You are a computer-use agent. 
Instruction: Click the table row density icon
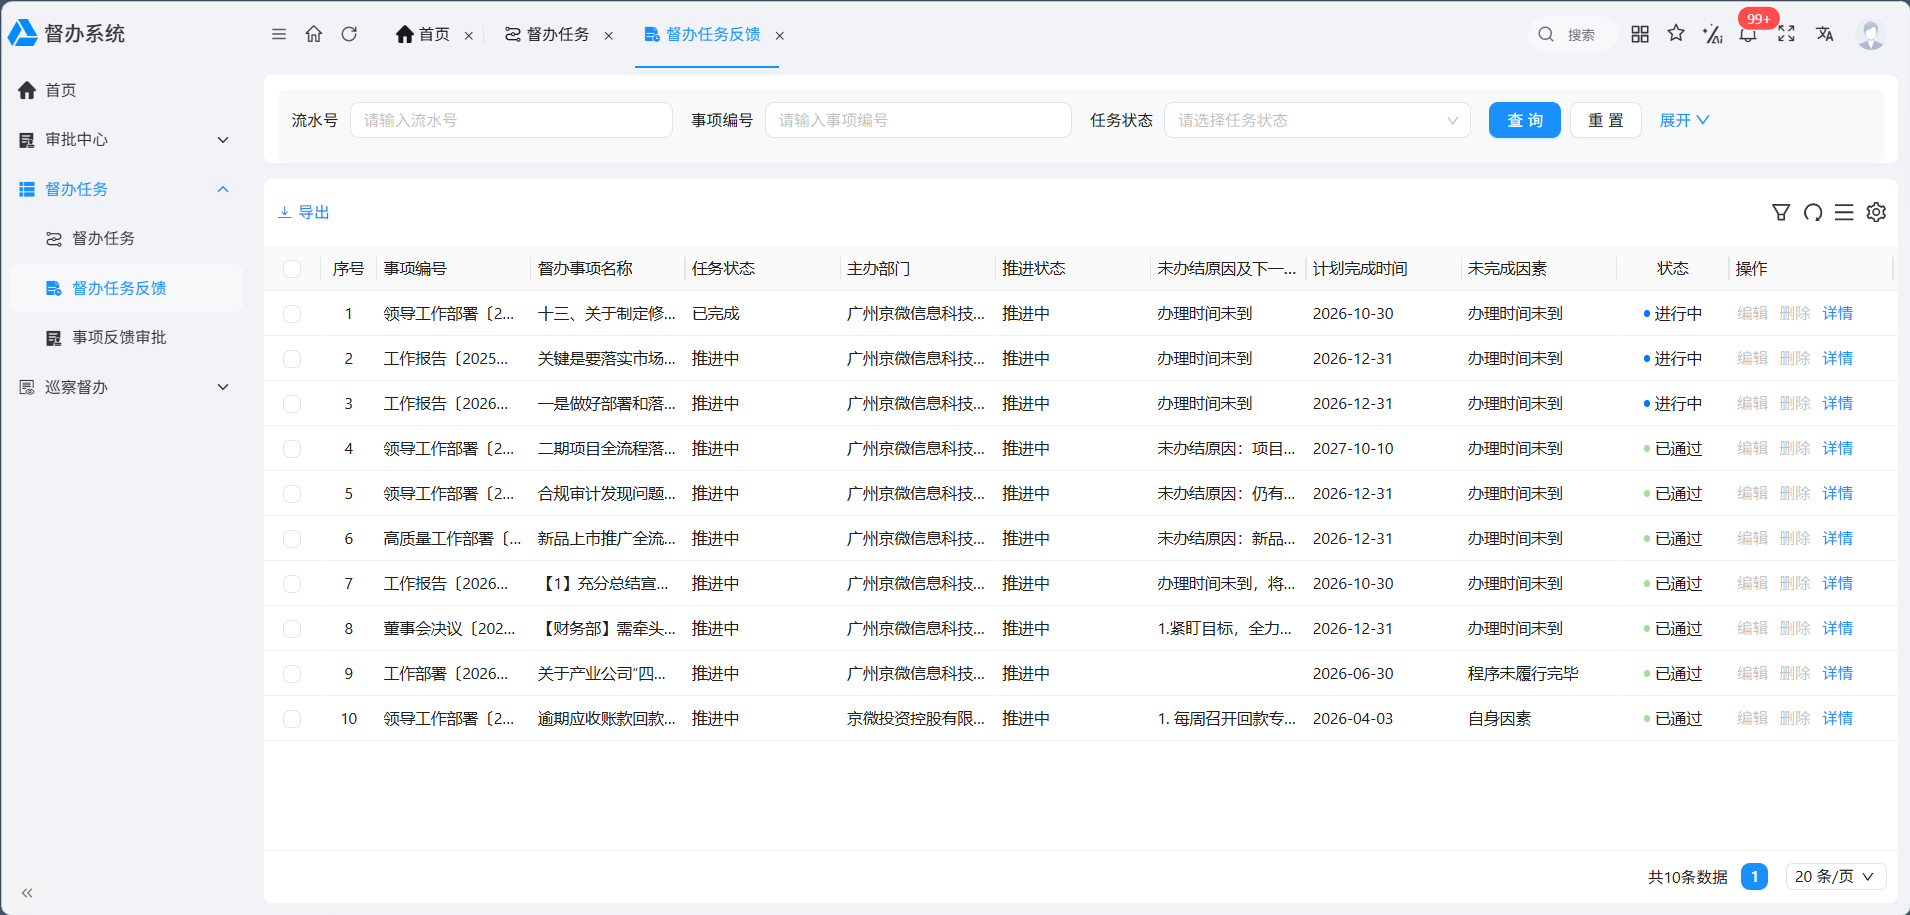(x=1844, y=212)
